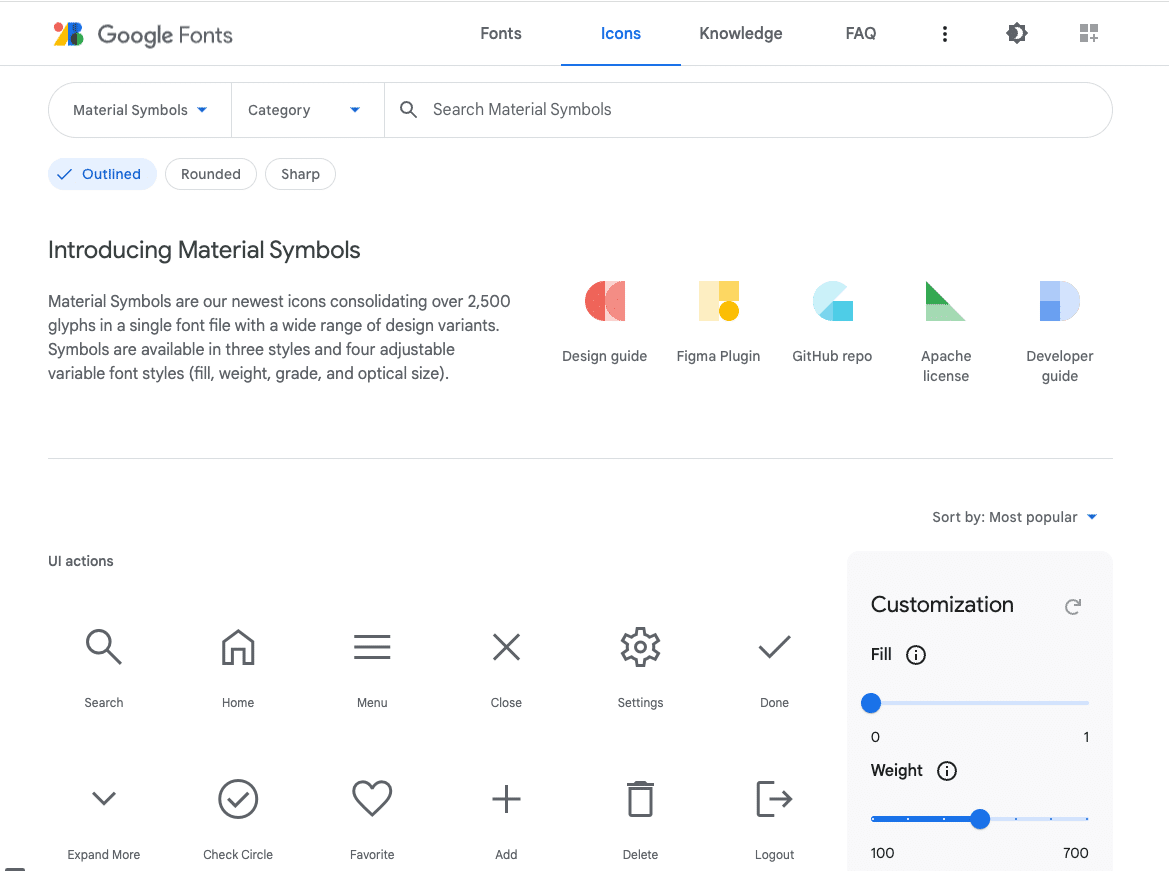Open the FAQ tab
The height and width of the screenshot is (871, 1169).
861,34
